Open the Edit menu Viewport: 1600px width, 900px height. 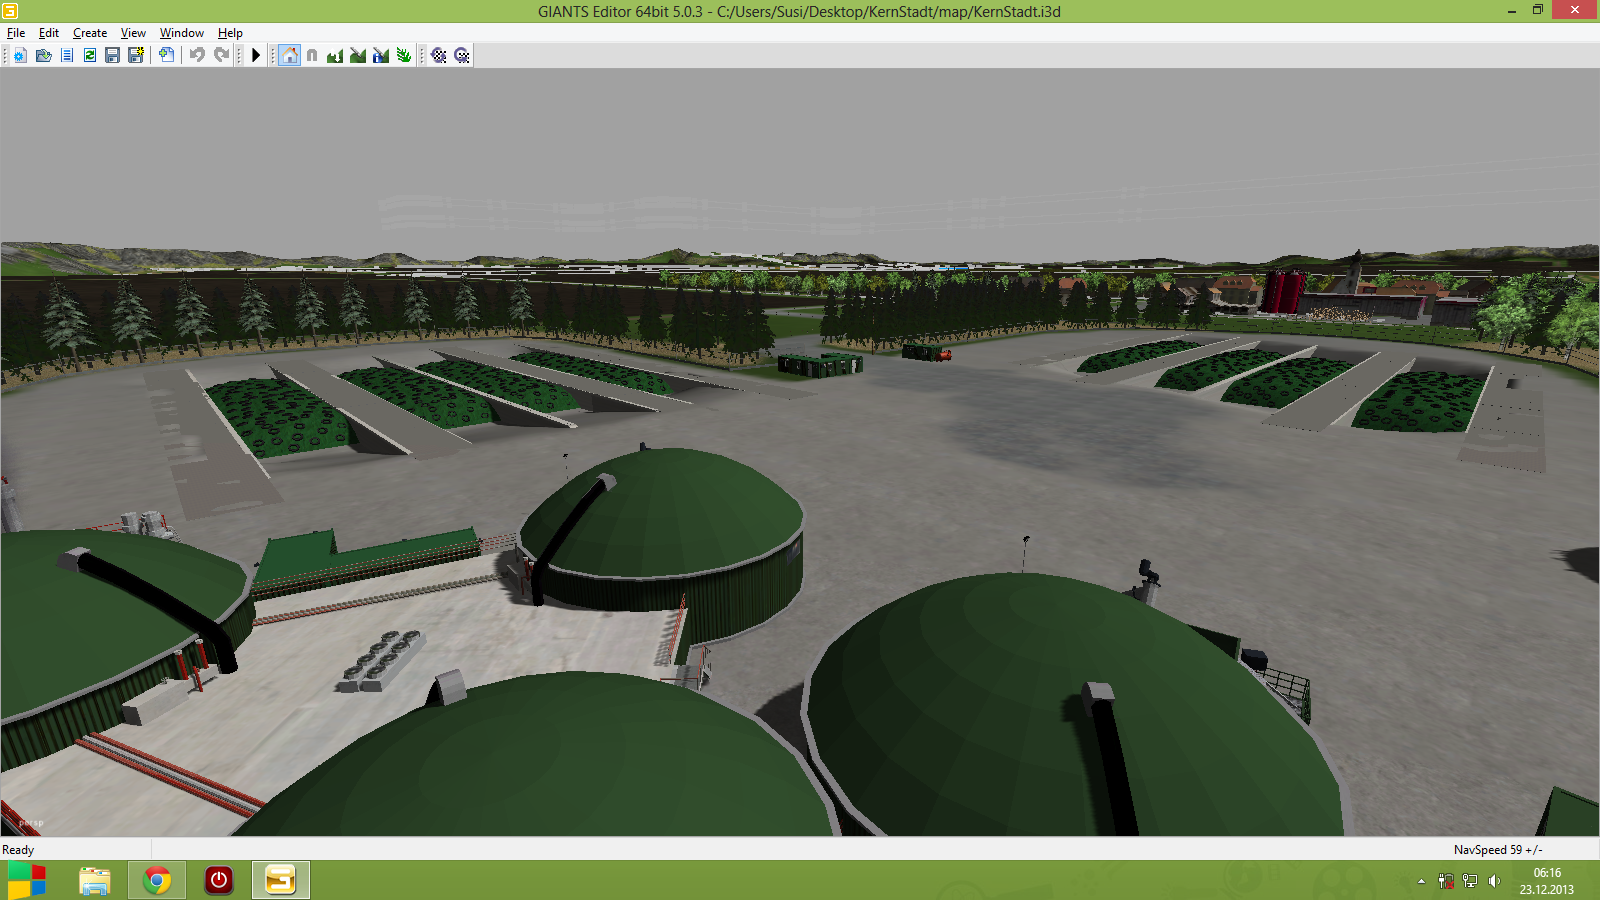point(49,33)
